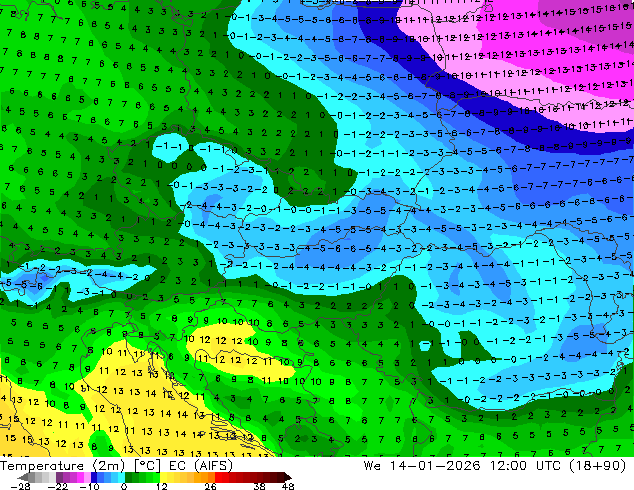Screen dimensions: 634x490
Task: Click the '-10' label under the color scale
Action: point(89,486)
